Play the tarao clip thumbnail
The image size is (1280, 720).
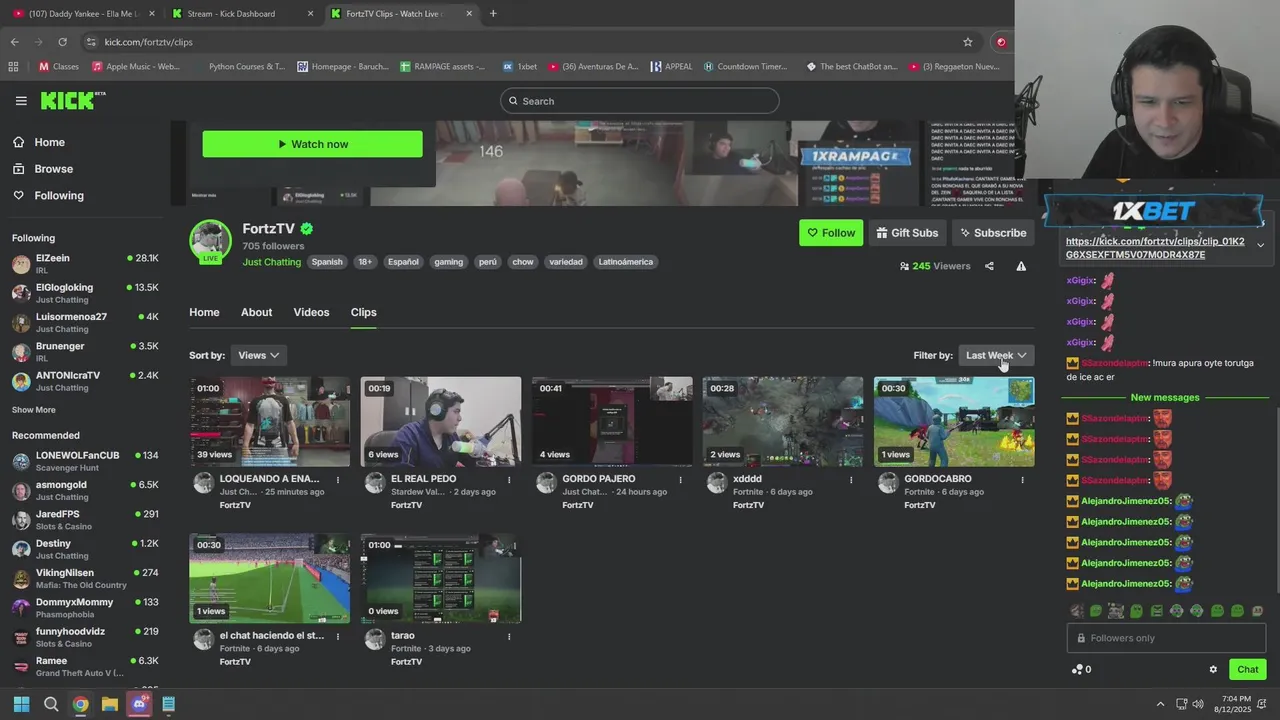pyautogui.click(x=441, y=578)
